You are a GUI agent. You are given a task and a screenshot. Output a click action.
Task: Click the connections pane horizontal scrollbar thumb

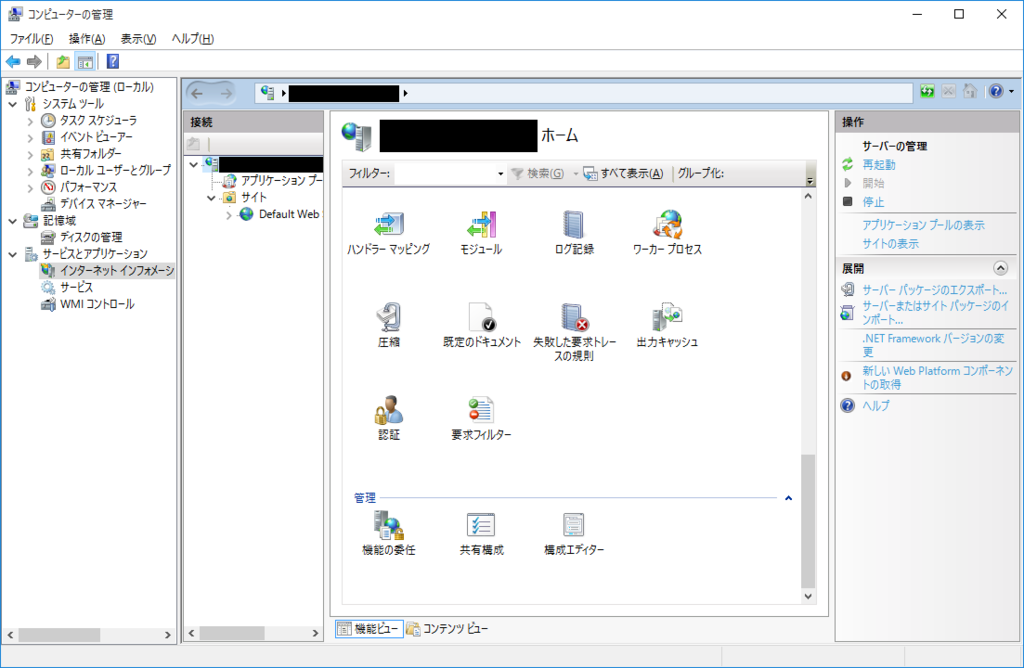pyautogui.click(x=232, y=633)
